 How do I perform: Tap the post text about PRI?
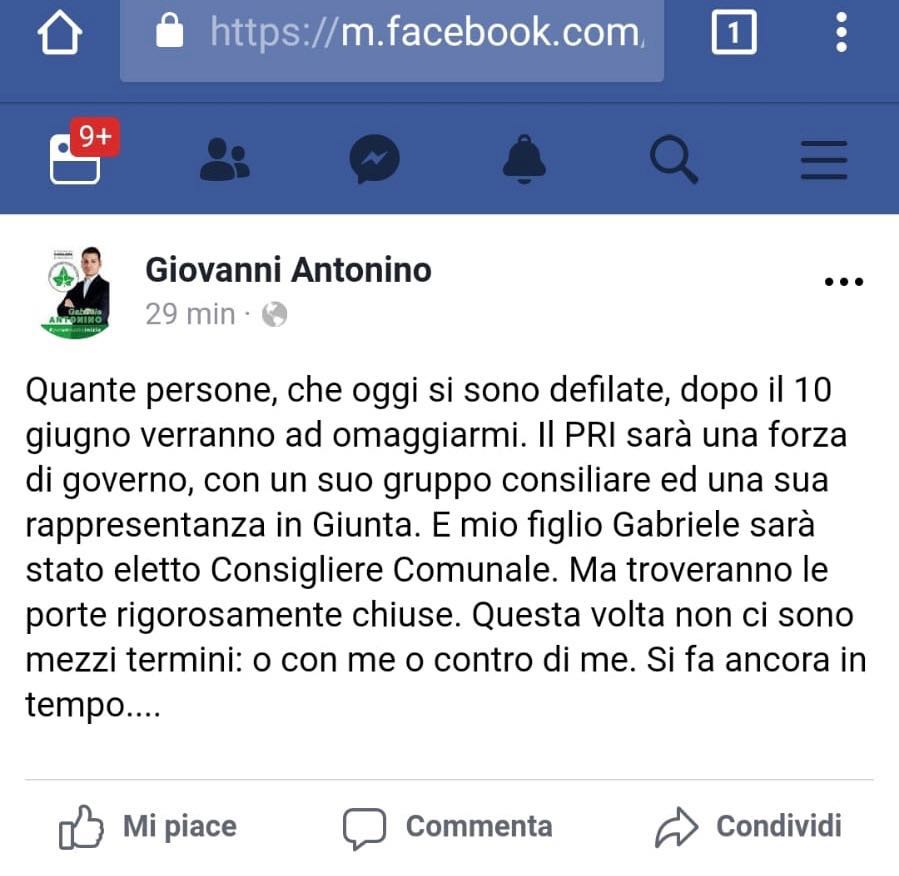(x=446, y=548)
